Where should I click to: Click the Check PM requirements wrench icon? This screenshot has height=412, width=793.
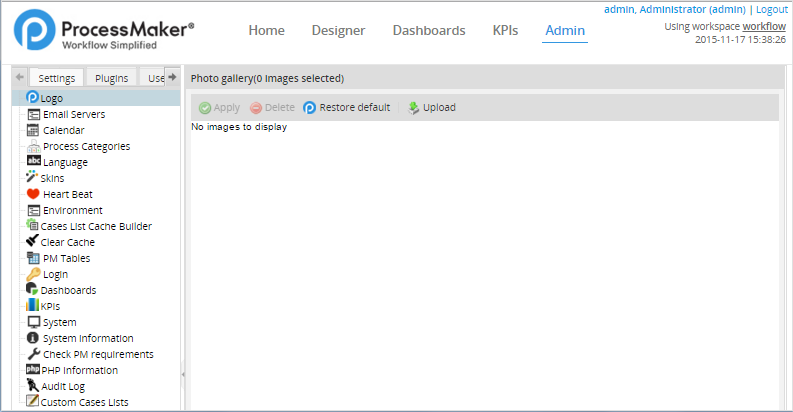33,354
